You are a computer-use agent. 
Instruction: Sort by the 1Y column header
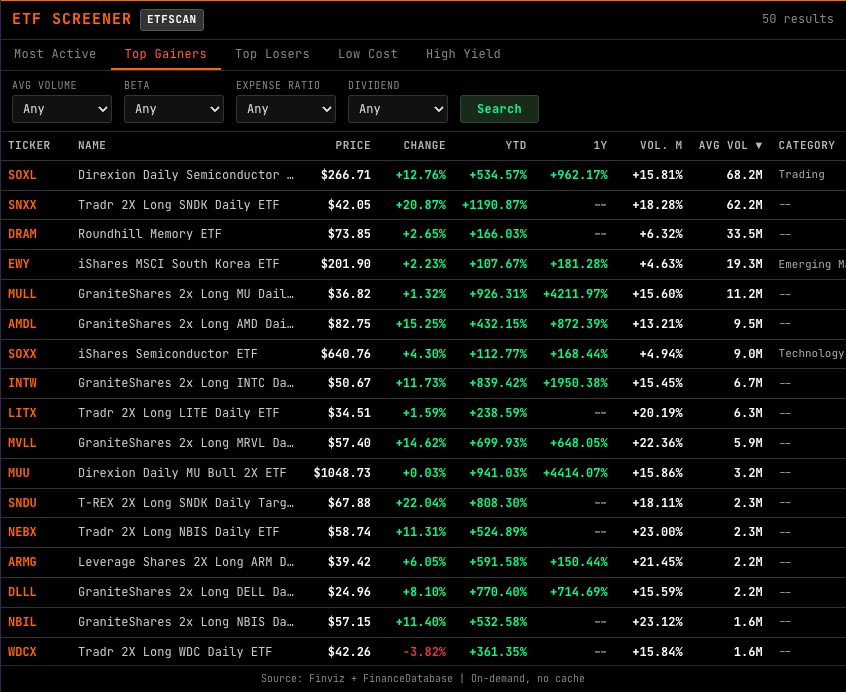pyautogui.click(x=601, y=145)
